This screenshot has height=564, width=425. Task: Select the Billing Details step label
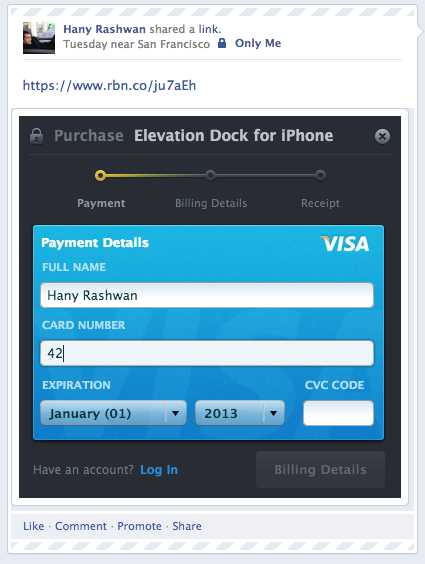(x=211, y=203)
